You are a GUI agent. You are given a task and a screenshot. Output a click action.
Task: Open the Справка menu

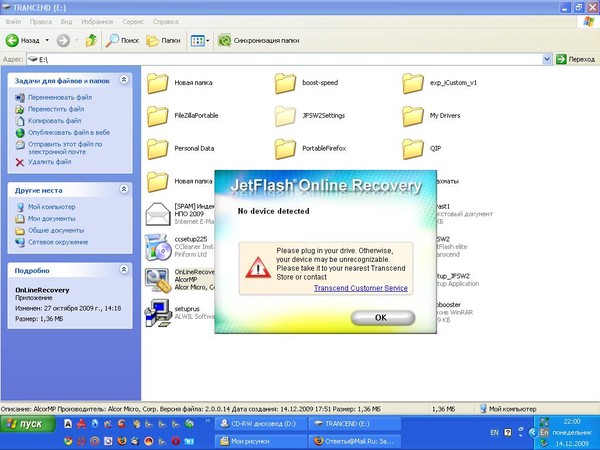[x=166, y=22]
